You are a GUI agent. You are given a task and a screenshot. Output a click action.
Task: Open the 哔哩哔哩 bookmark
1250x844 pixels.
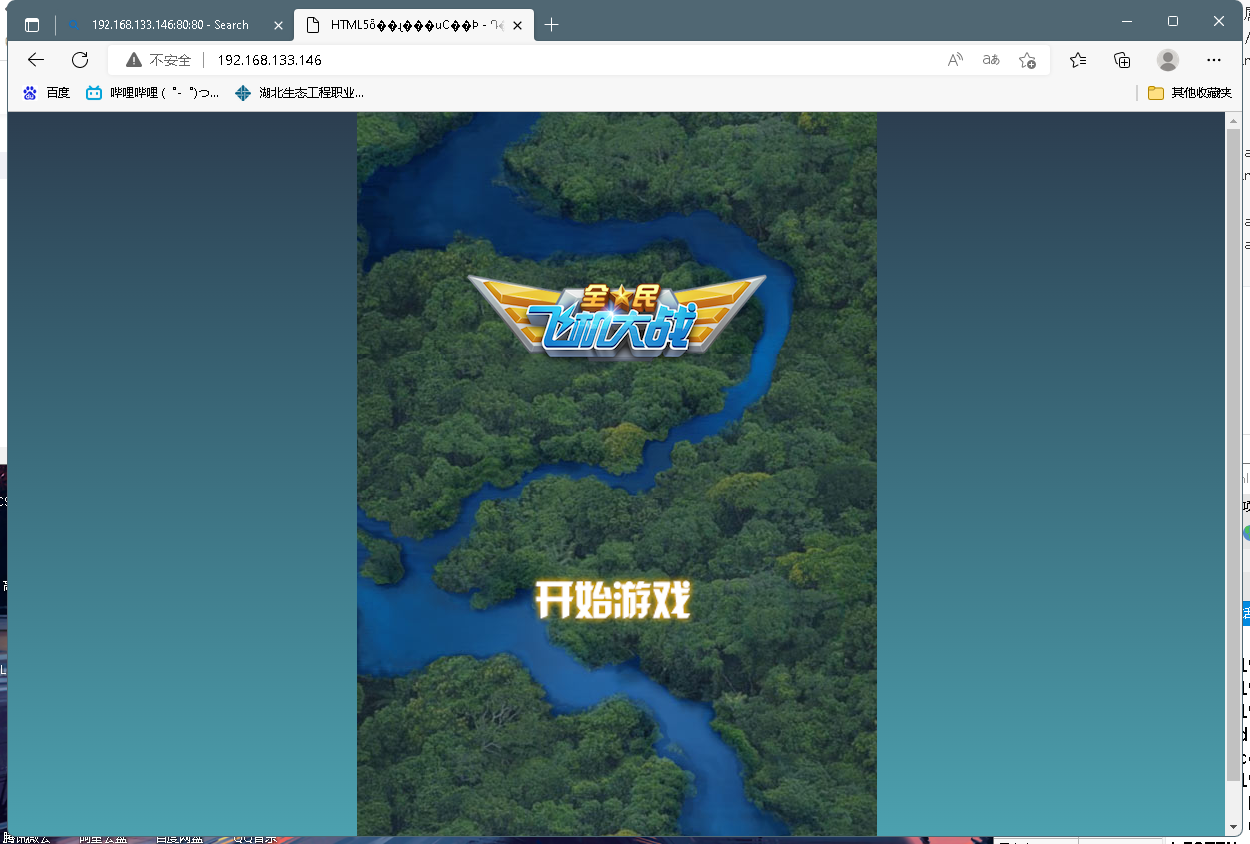point(152,93)
